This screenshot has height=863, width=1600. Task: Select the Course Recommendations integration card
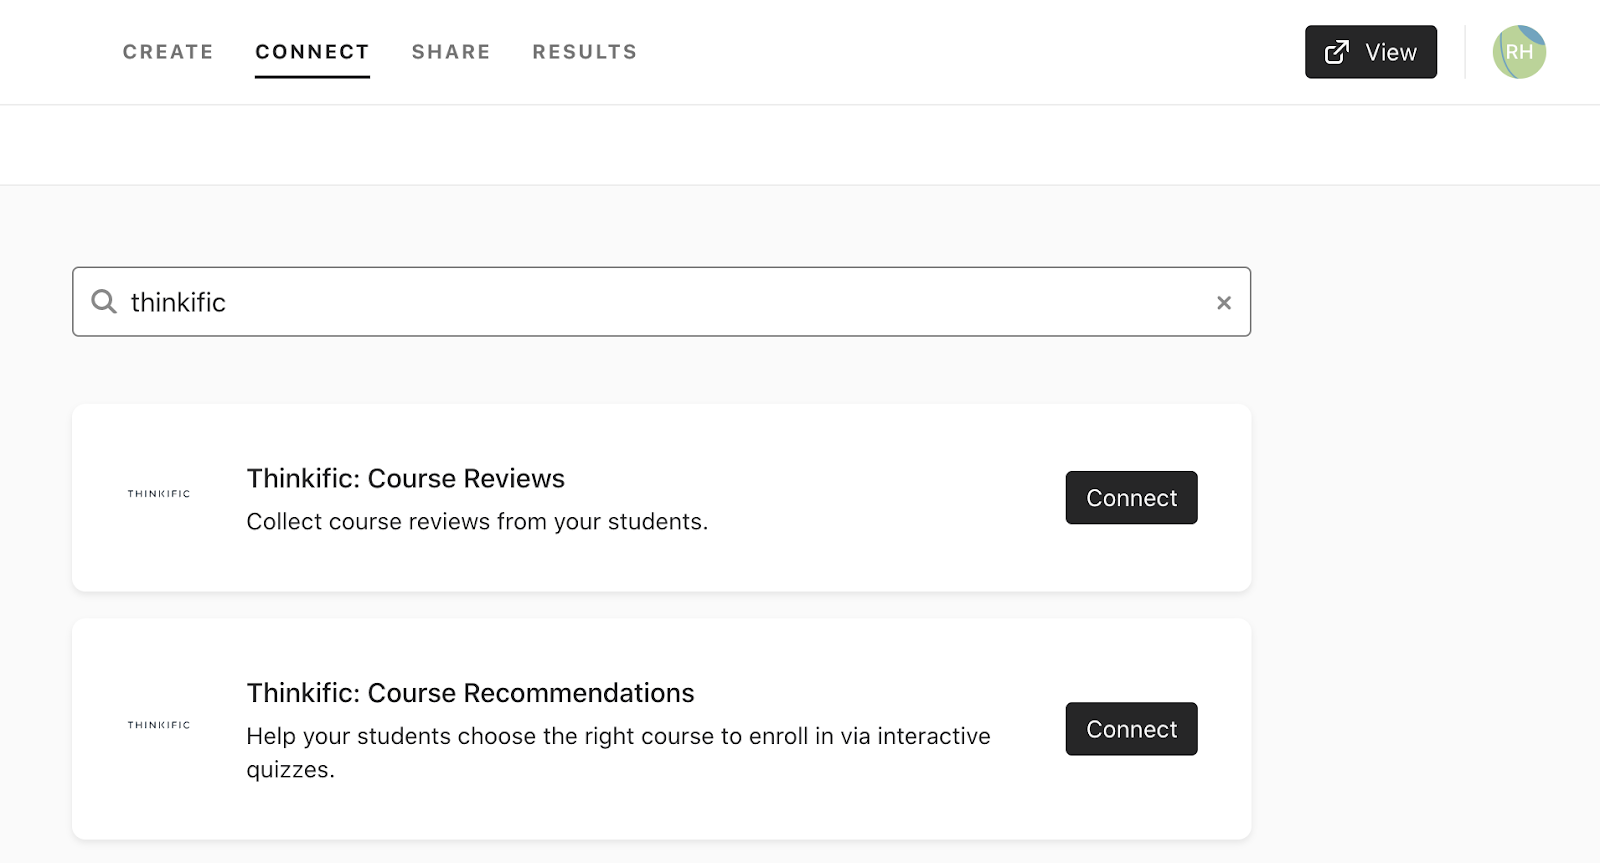(661, 729)
